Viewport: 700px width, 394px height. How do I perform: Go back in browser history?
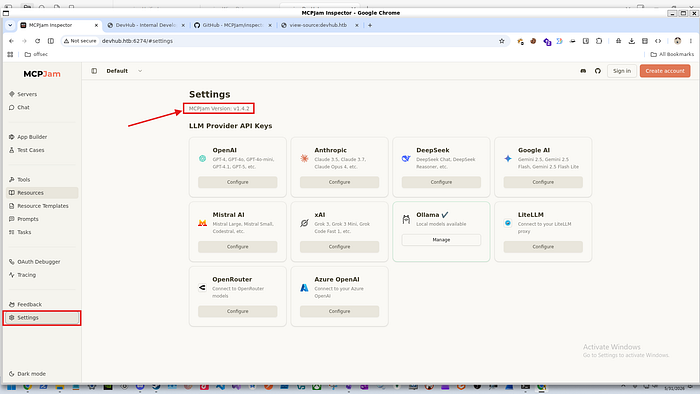tap(11, 41)
